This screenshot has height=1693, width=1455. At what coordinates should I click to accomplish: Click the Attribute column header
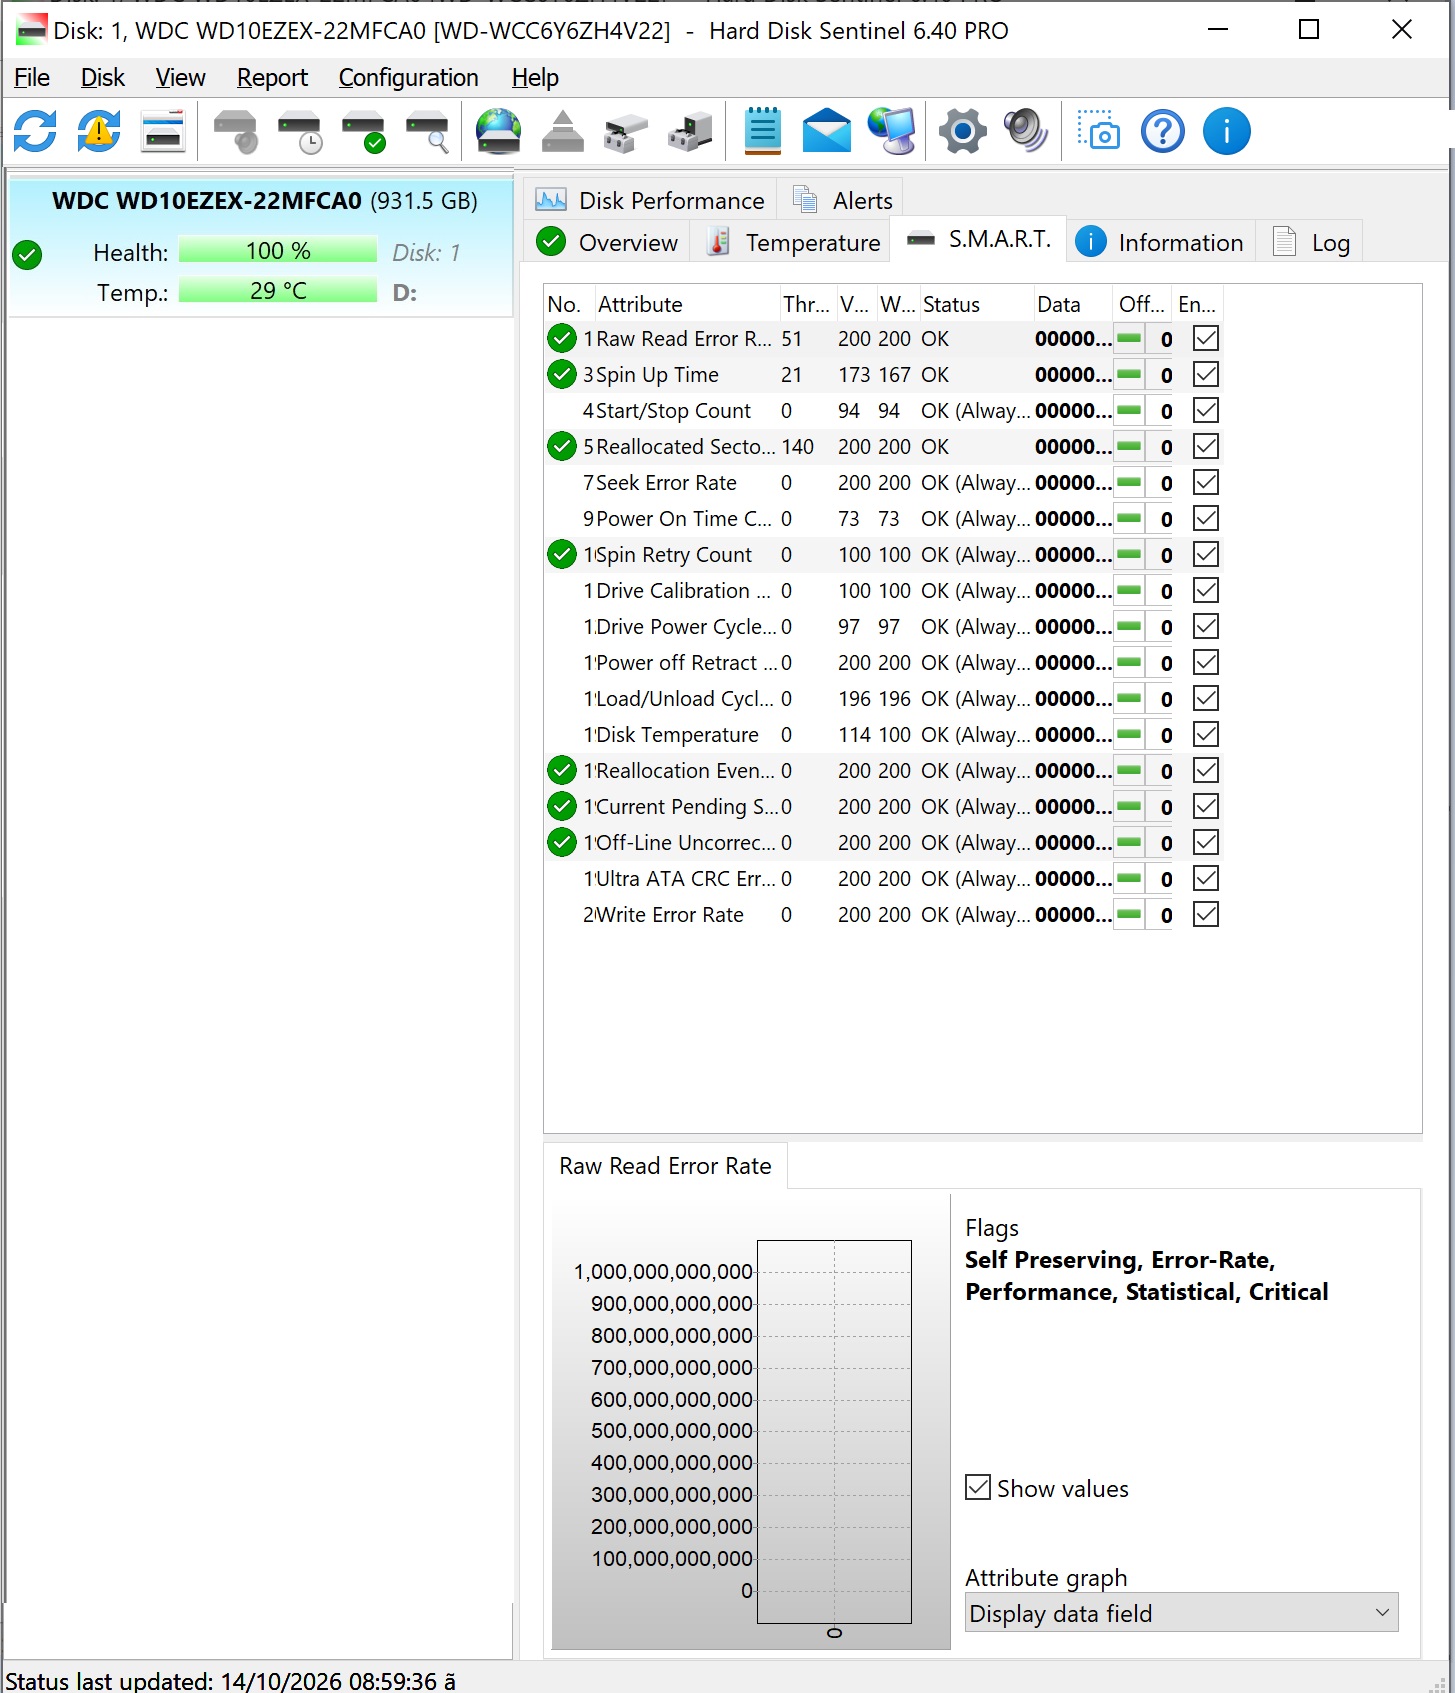click(x=687, y=304)
